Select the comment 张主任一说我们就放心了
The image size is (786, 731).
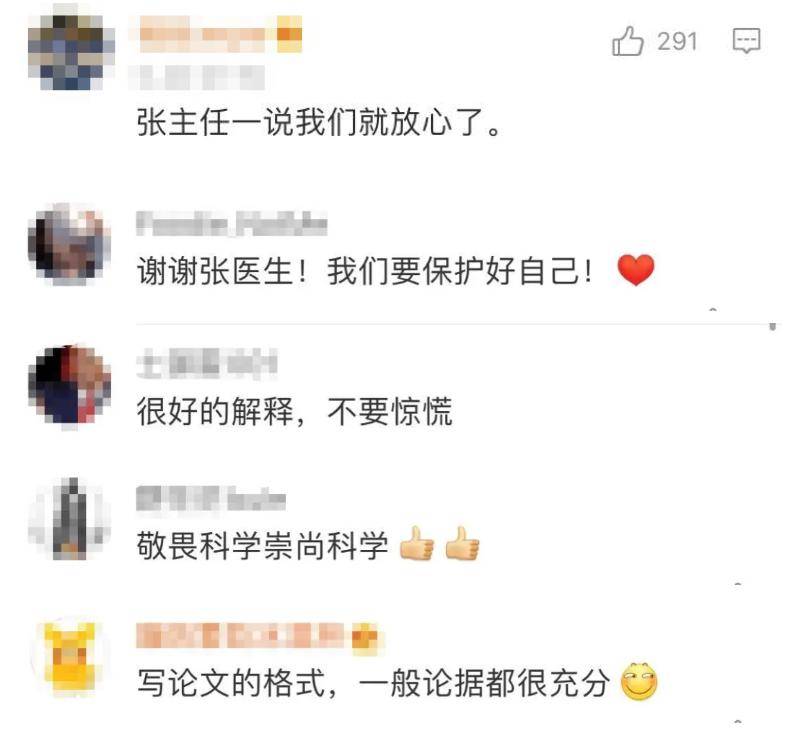319,122
